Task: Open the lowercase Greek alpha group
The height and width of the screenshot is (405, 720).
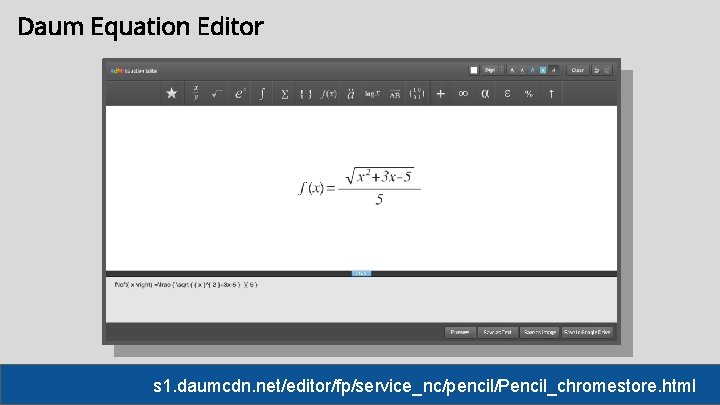Action: coord(485,94)
